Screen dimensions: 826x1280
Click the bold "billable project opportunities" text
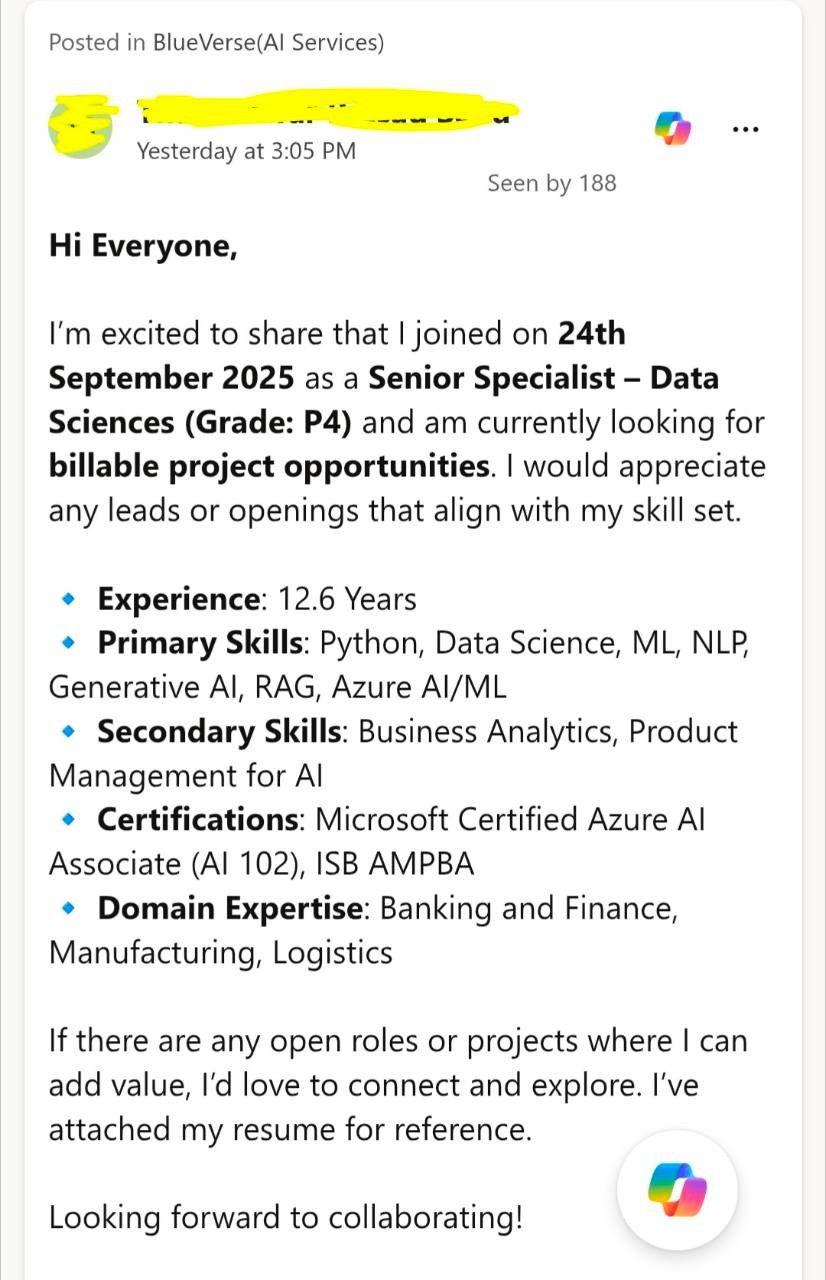click(x=267, y=467)
